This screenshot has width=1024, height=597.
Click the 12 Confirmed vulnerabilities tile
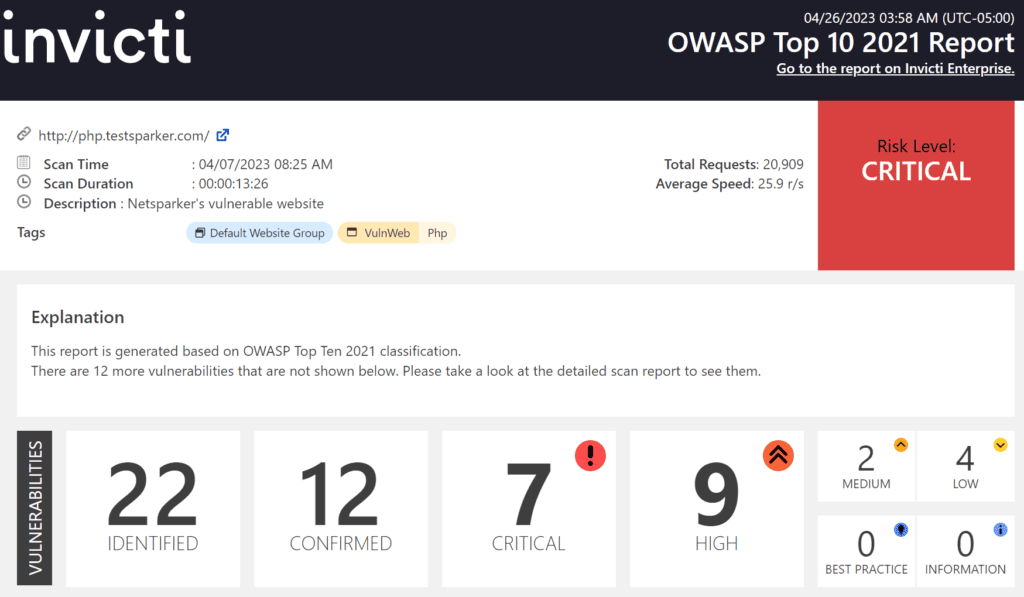tap(341, 509)
